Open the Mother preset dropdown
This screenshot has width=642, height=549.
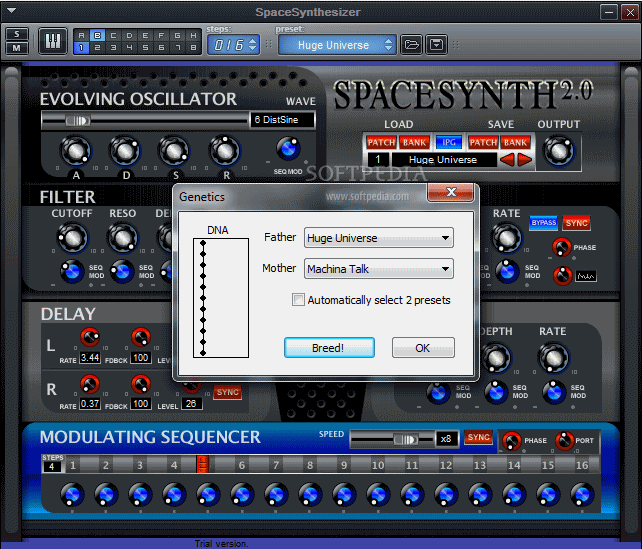[x=379, y=269]
